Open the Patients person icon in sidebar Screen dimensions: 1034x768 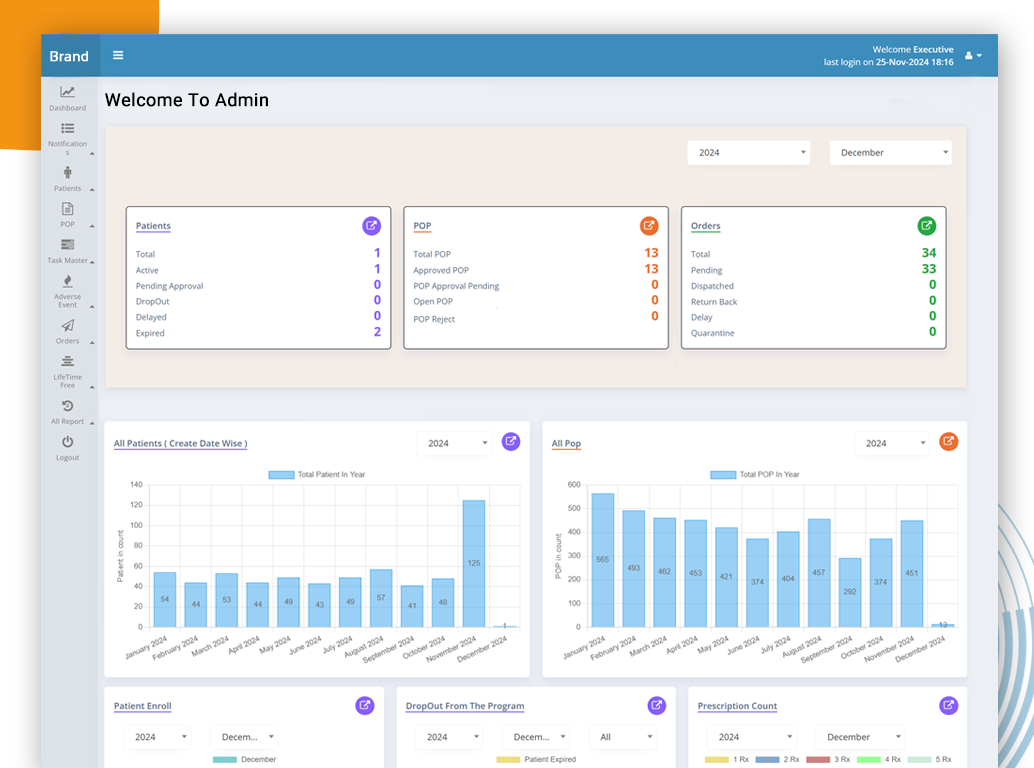[67, 173]
